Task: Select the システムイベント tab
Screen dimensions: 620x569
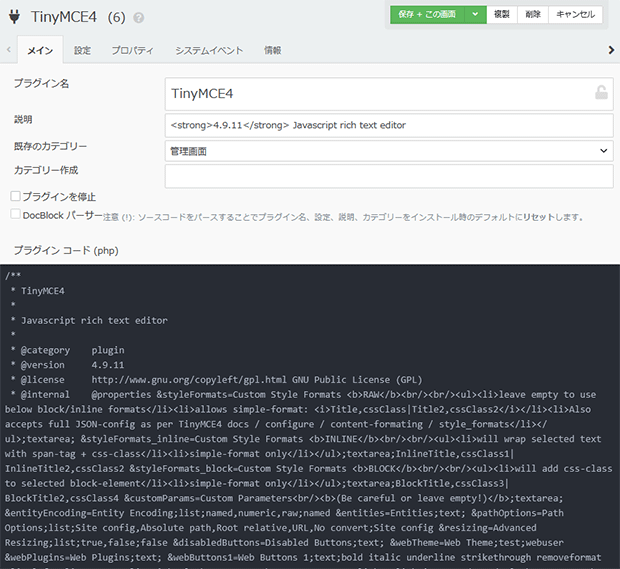Action: (x=208, y=50)
